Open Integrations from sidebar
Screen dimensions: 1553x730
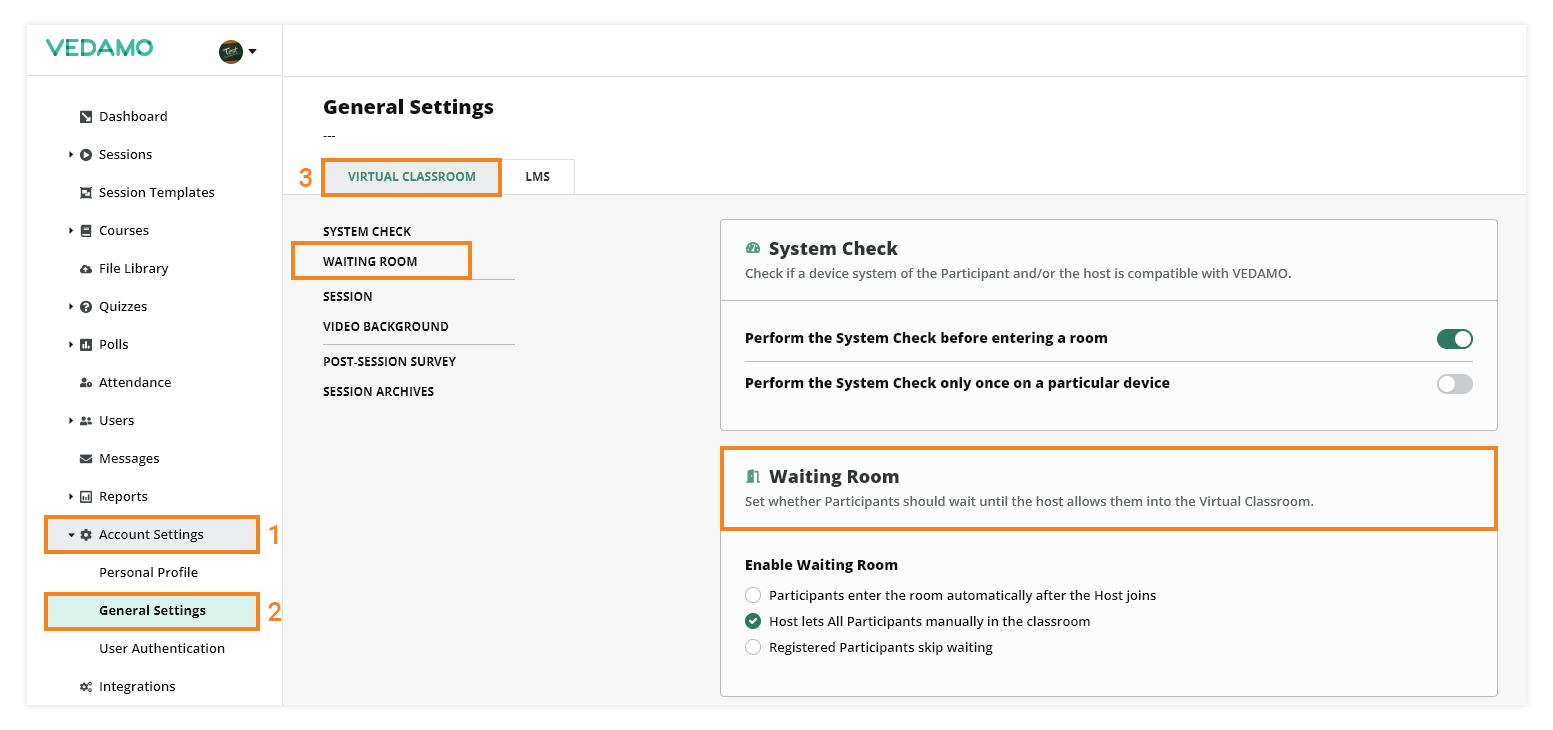(137, 687)
